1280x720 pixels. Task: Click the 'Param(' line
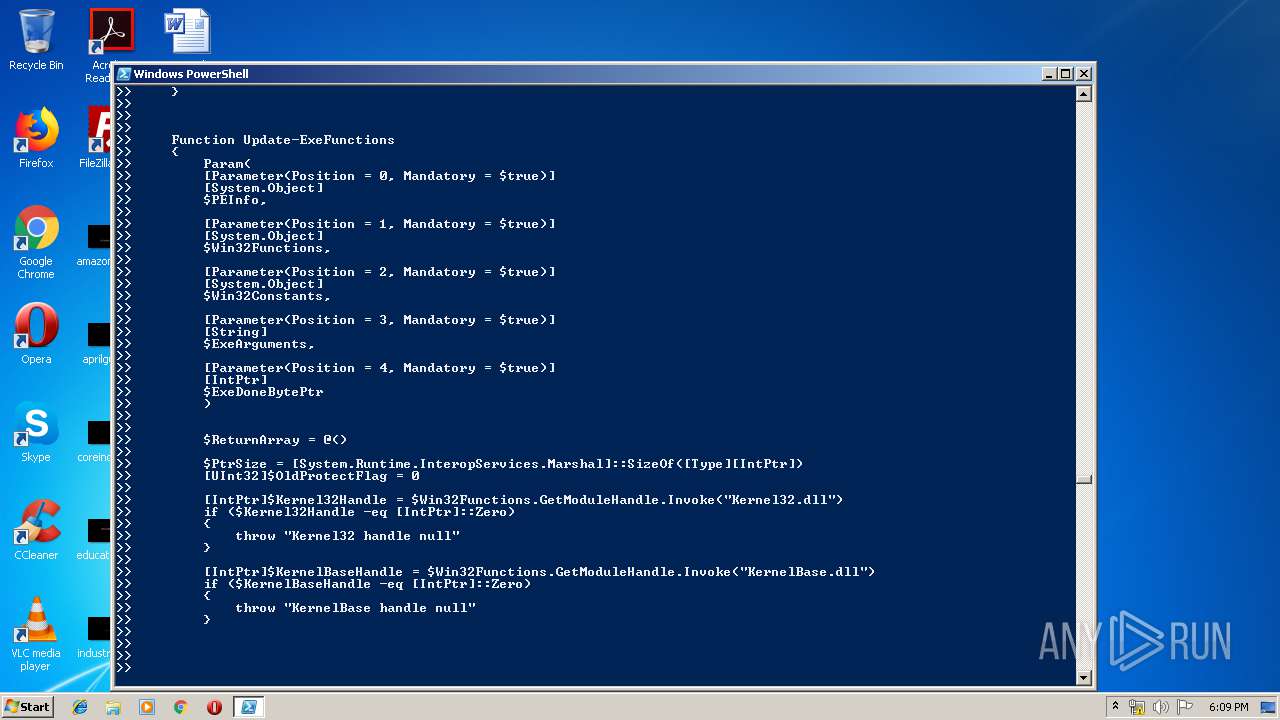pyautogui.click(x=227, y=164)
